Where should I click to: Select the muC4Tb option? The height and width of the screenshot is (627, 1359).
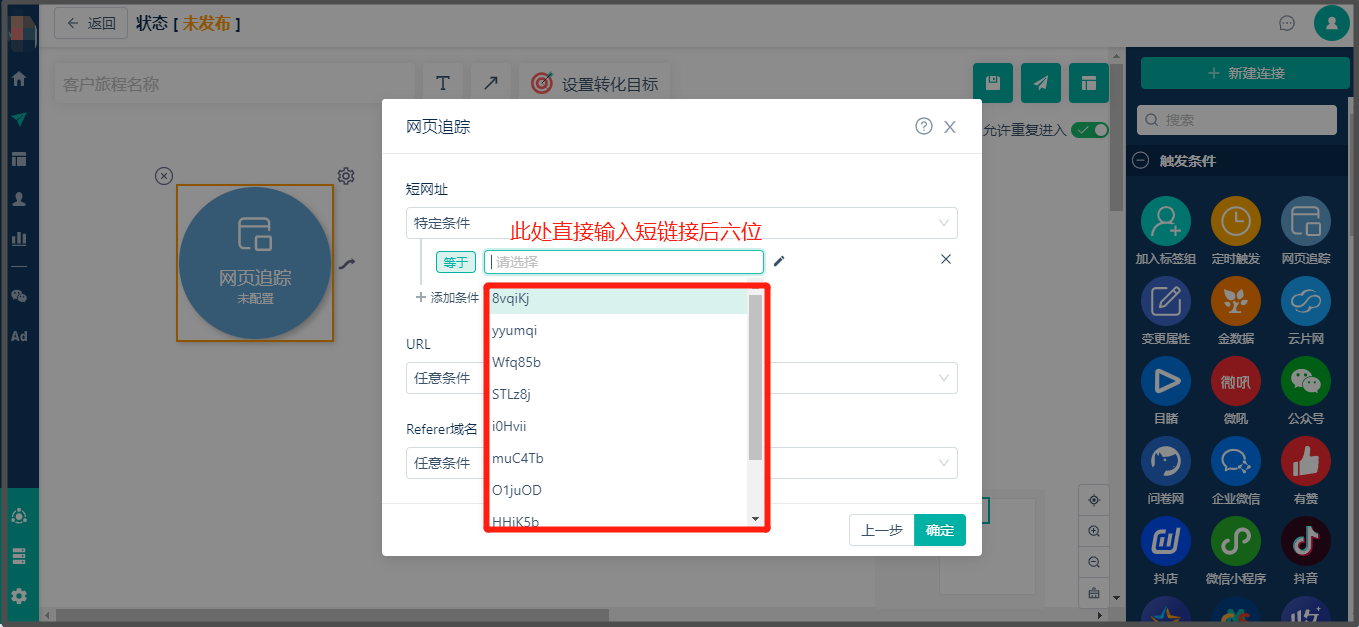point(618,458)
